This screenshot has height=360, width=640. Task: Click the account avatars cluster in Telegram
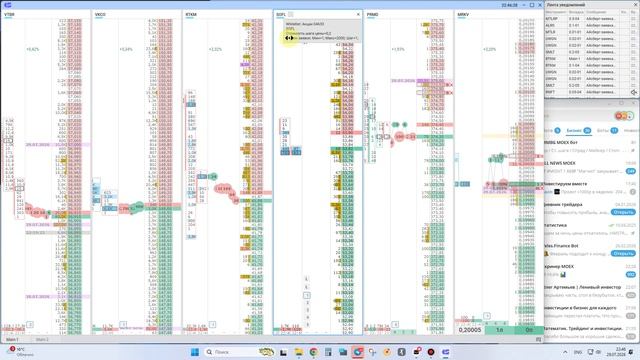click(x=624, y=116)
